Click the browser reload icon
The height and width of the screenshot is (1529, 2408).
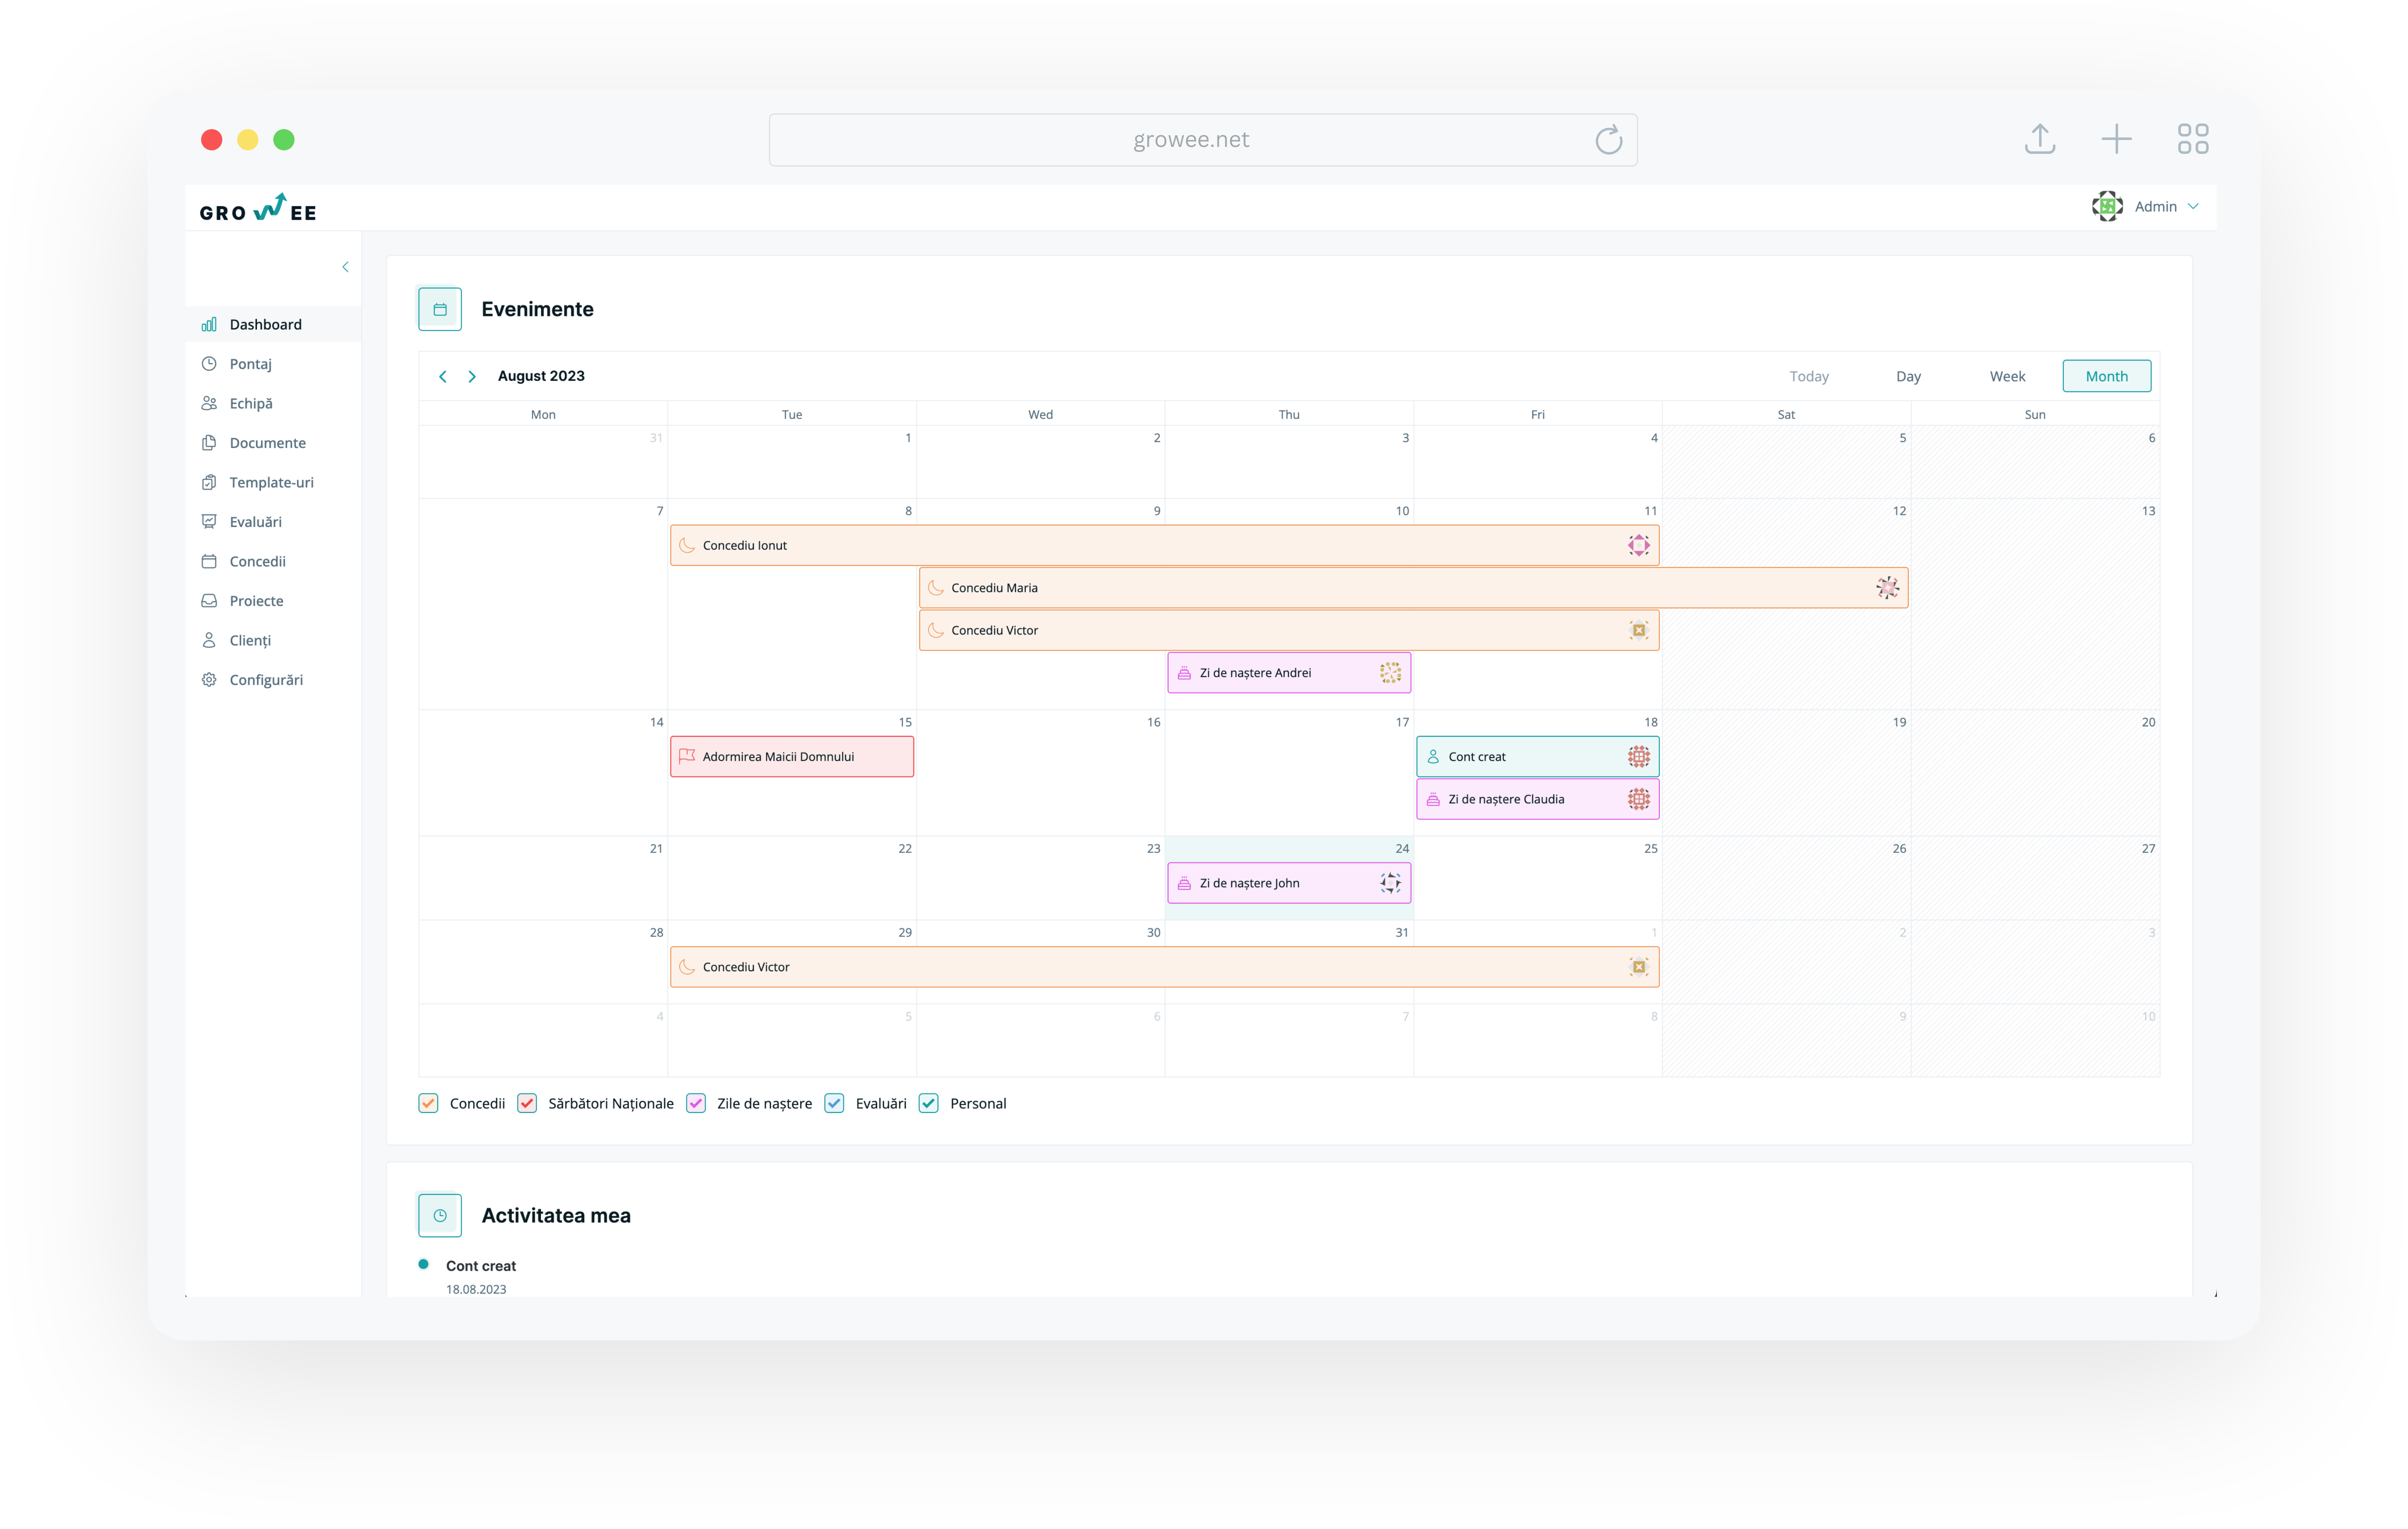click(1608, 140)
